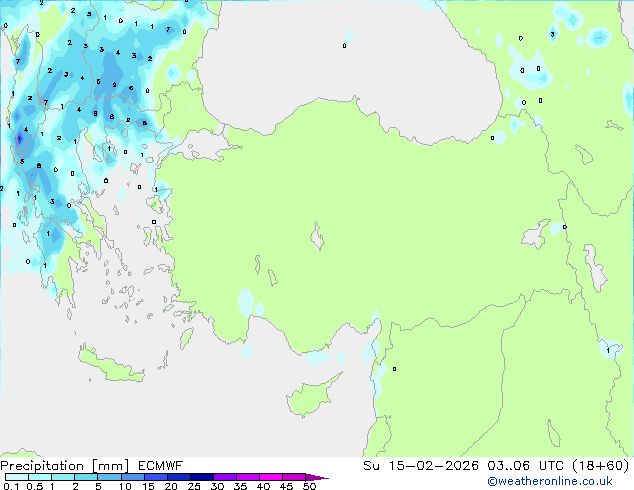Select the 10–15 mm legend swatch

click(x=132, y=477)
